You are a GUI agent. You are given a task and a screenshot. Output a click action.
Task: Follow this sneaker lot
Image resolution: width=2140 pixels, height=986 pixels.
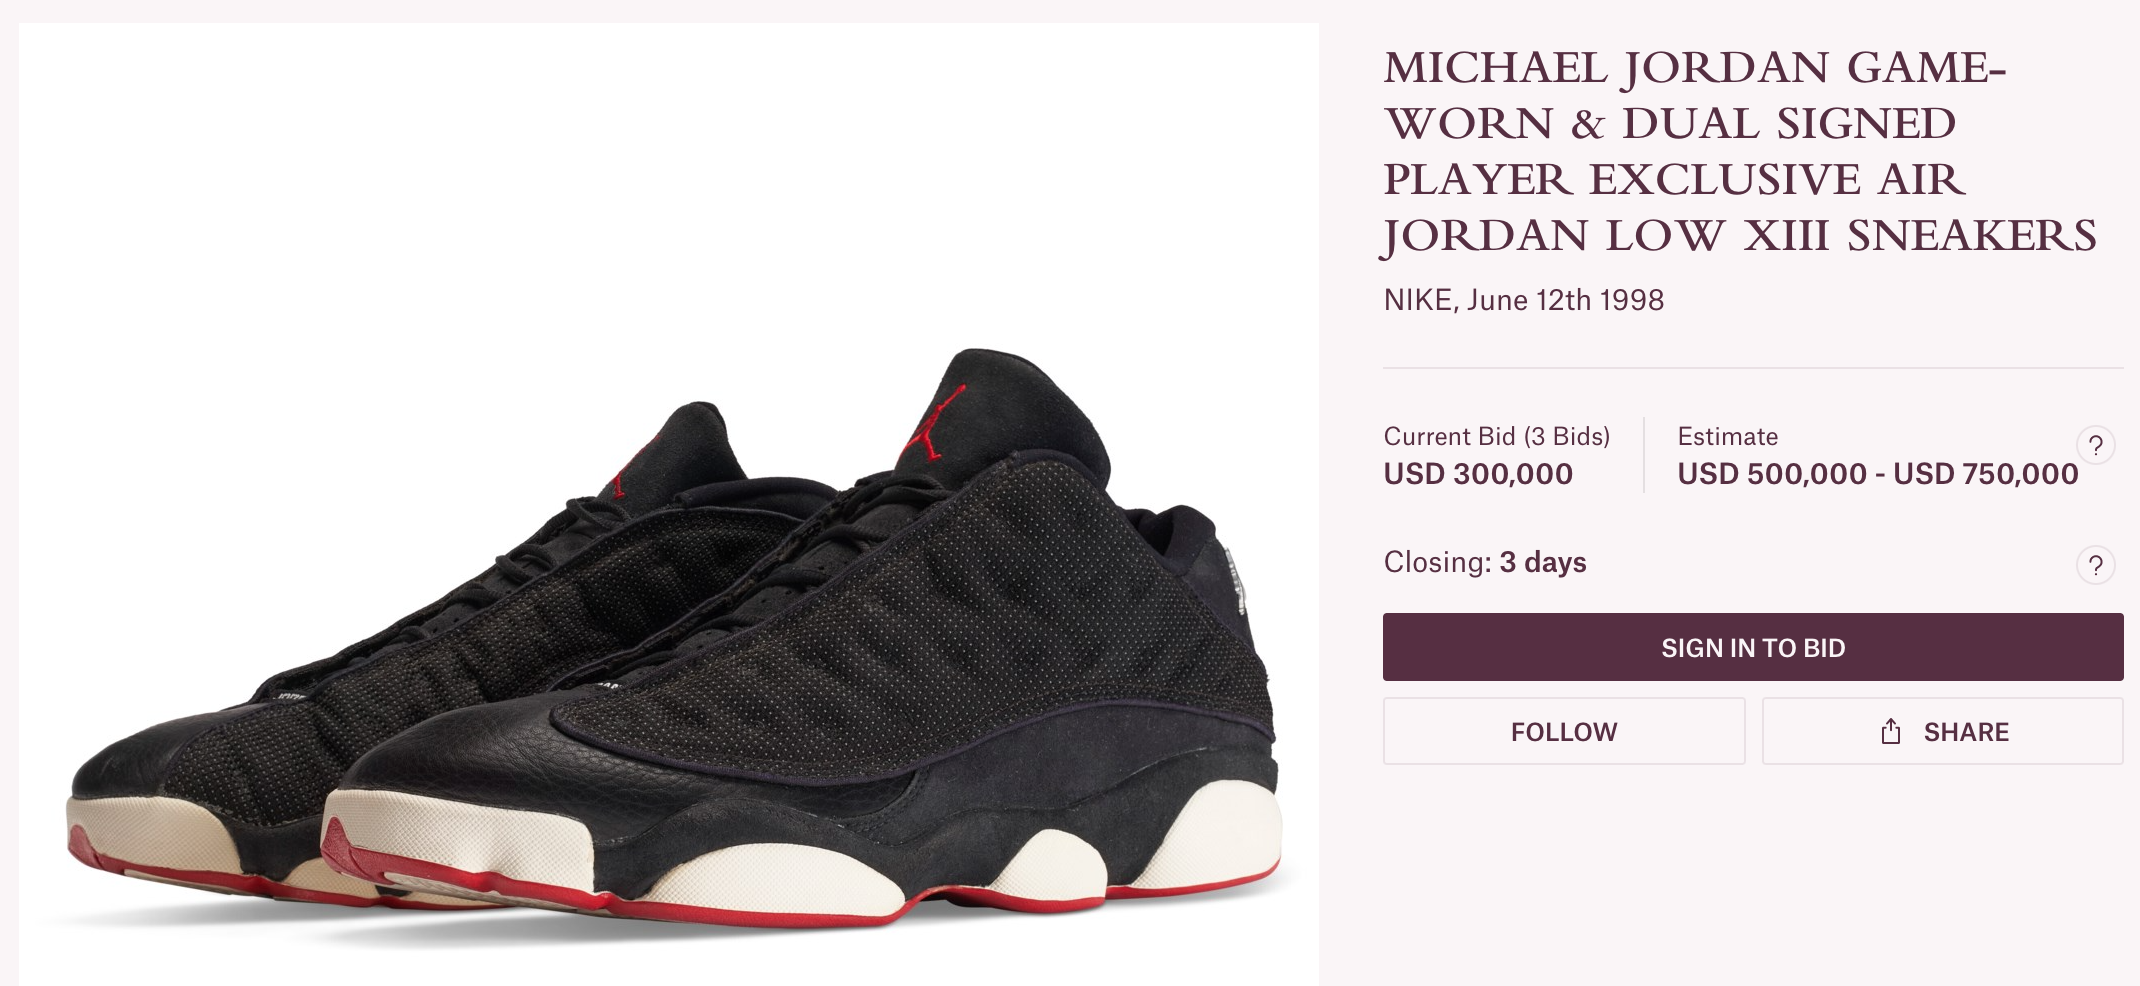(x=1564, y=732)
